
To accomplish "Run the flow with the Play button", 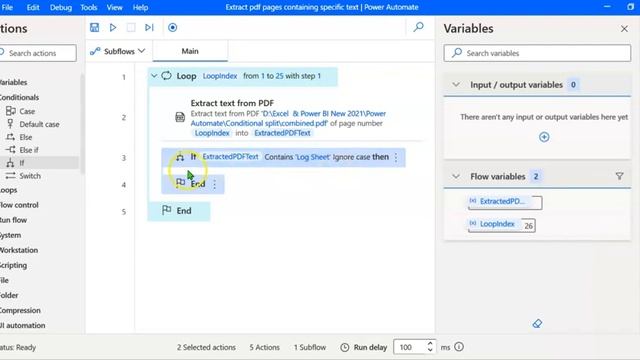I will [x=113, y=27].
